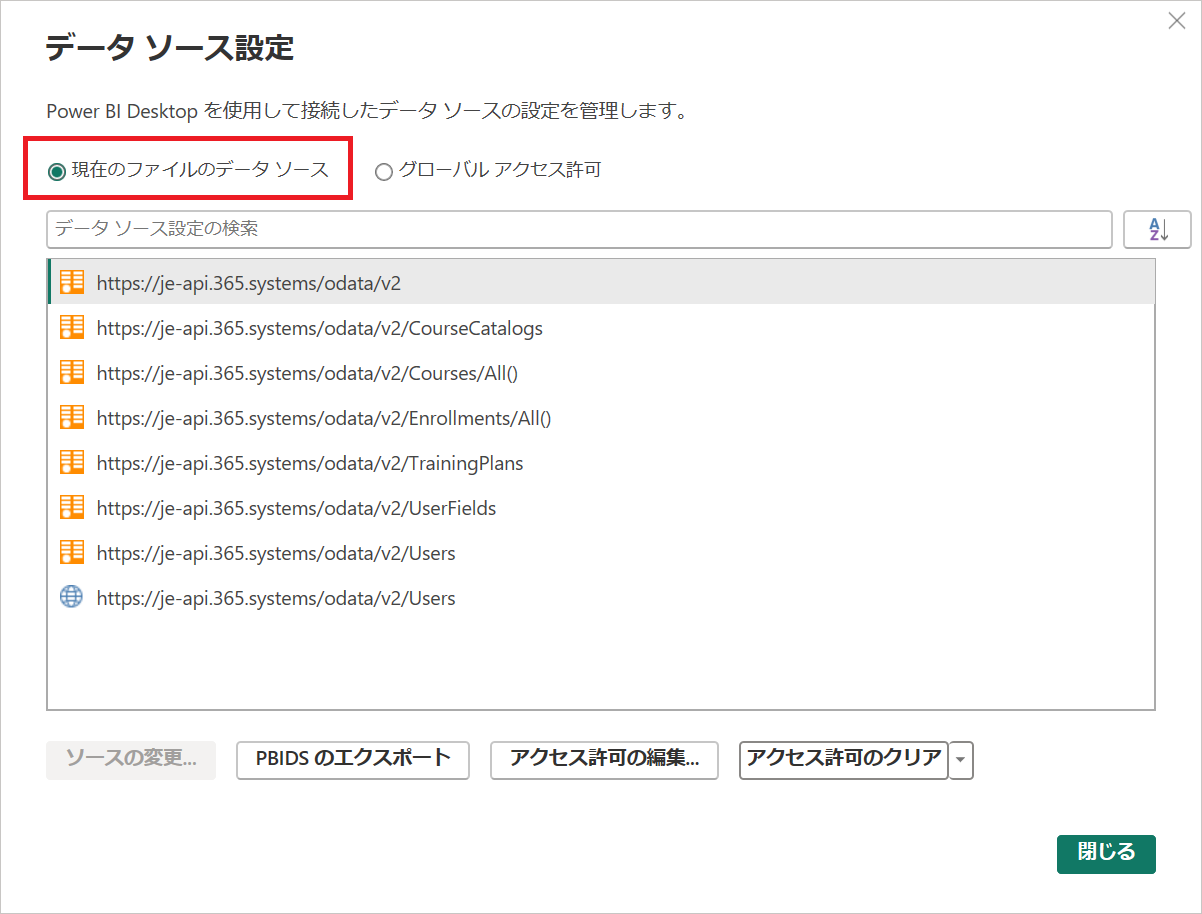Click the OData icon beside Courses/All() entry
Image resolution: width=1202 pixels, height=914 pixels.
[72, 372]
